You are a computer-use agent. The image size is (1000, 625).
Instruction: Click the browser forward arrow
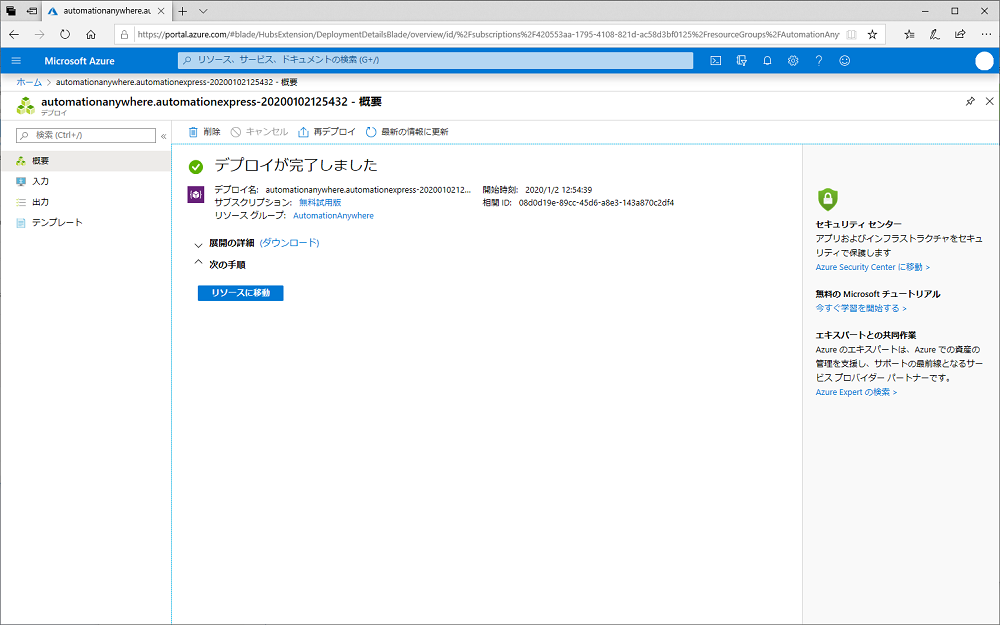click(40, 34)
